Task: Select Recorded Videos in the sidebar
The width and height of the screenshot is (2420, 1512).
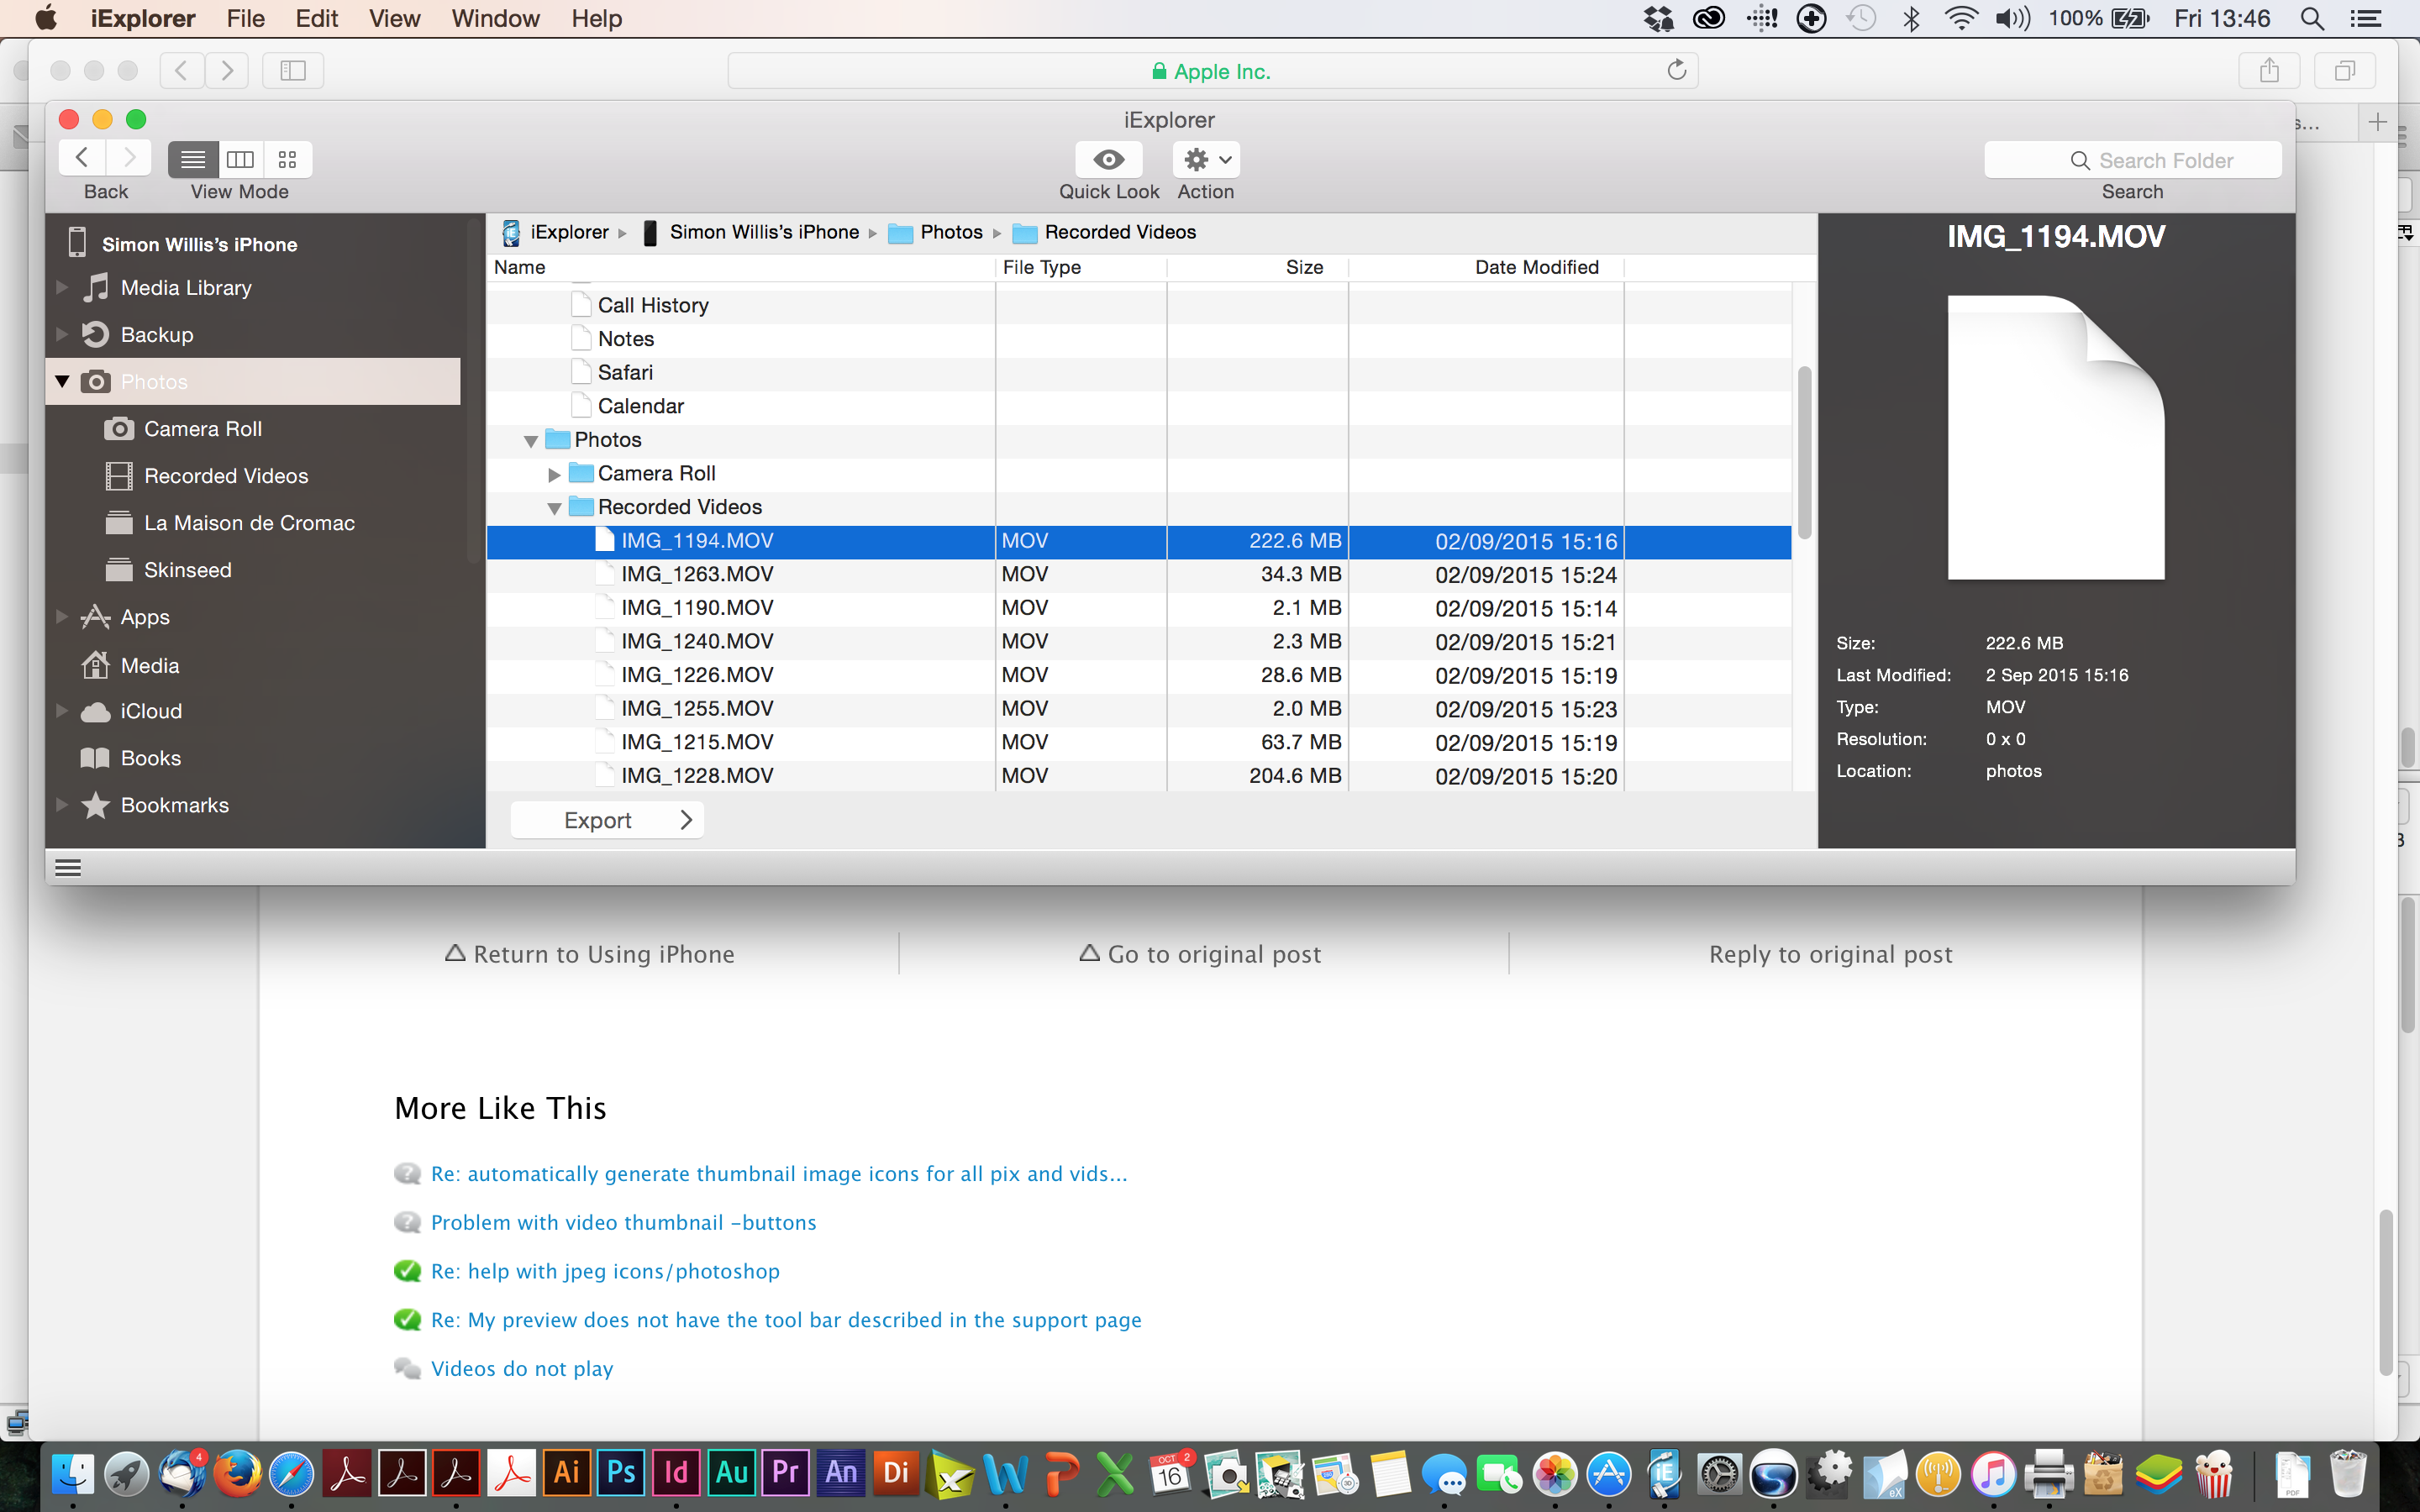Action: [x=226, y=476]
